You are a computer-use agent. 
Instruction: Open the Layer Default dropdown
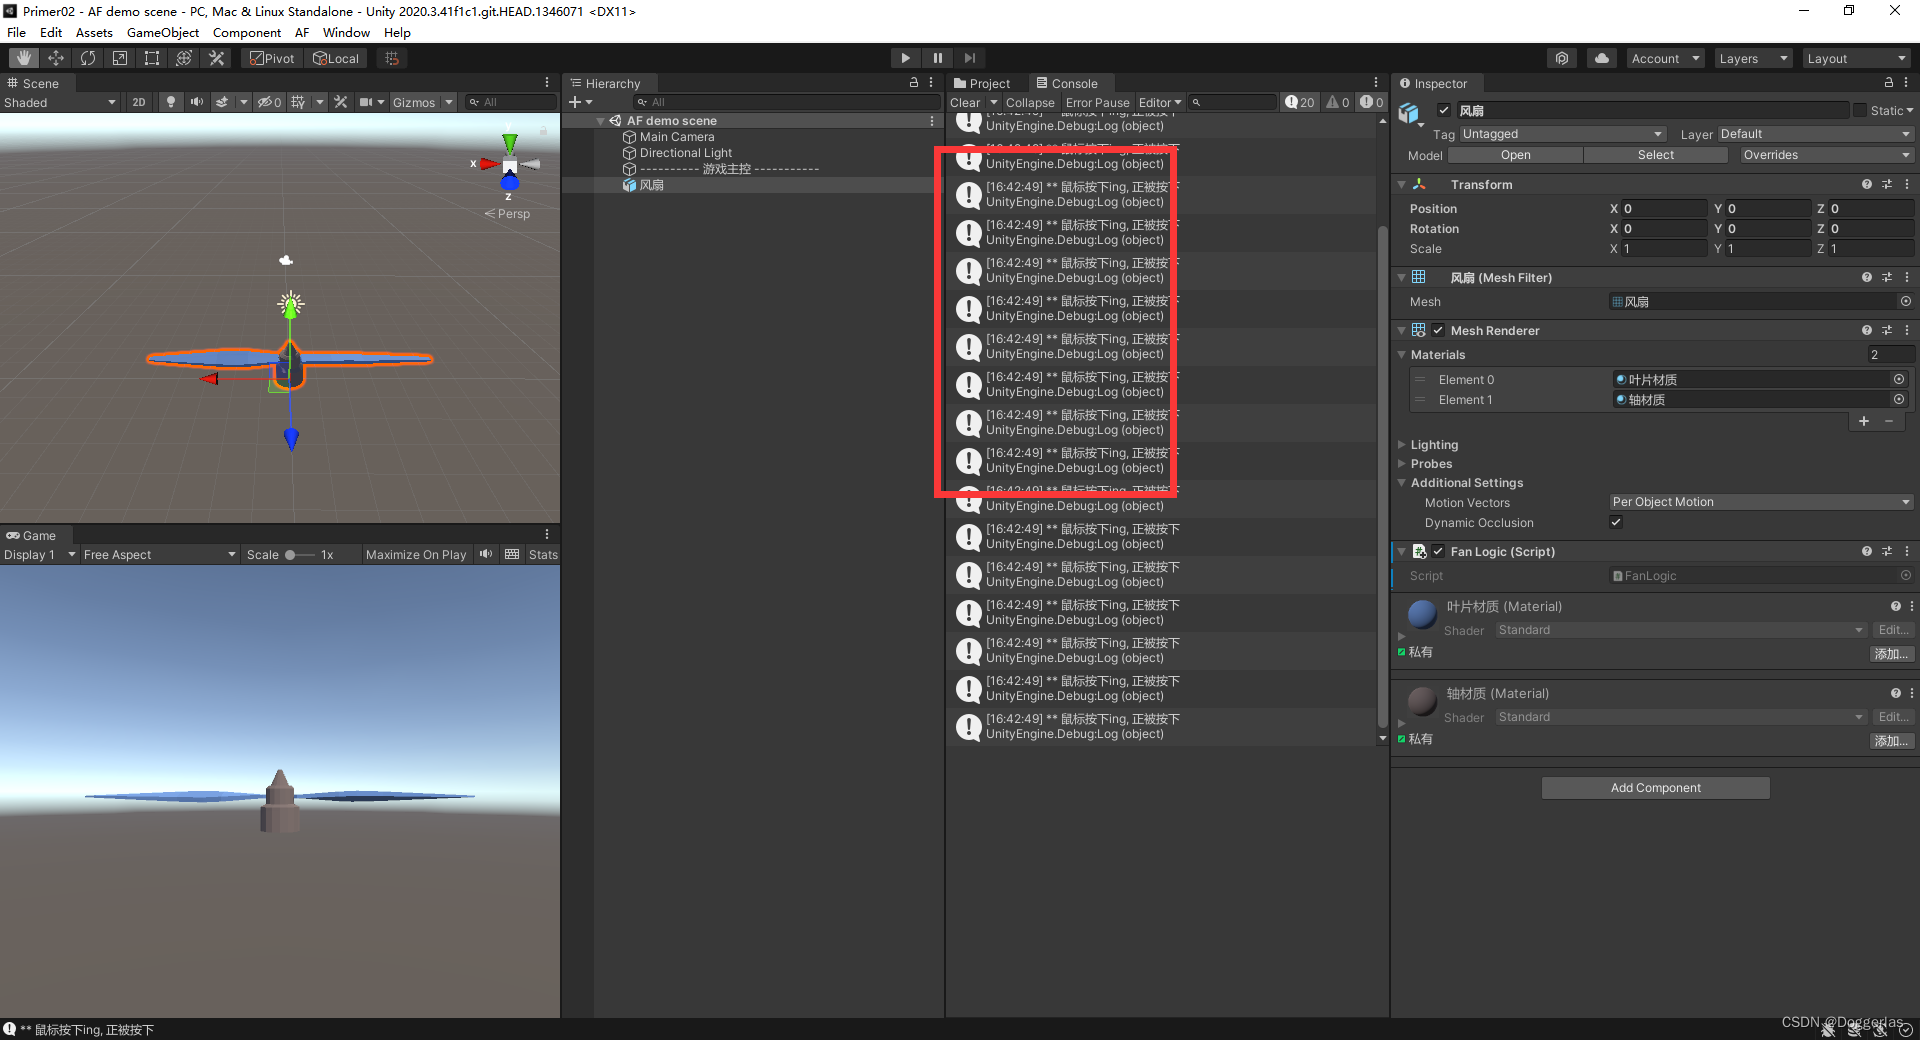pos(1815,134)
